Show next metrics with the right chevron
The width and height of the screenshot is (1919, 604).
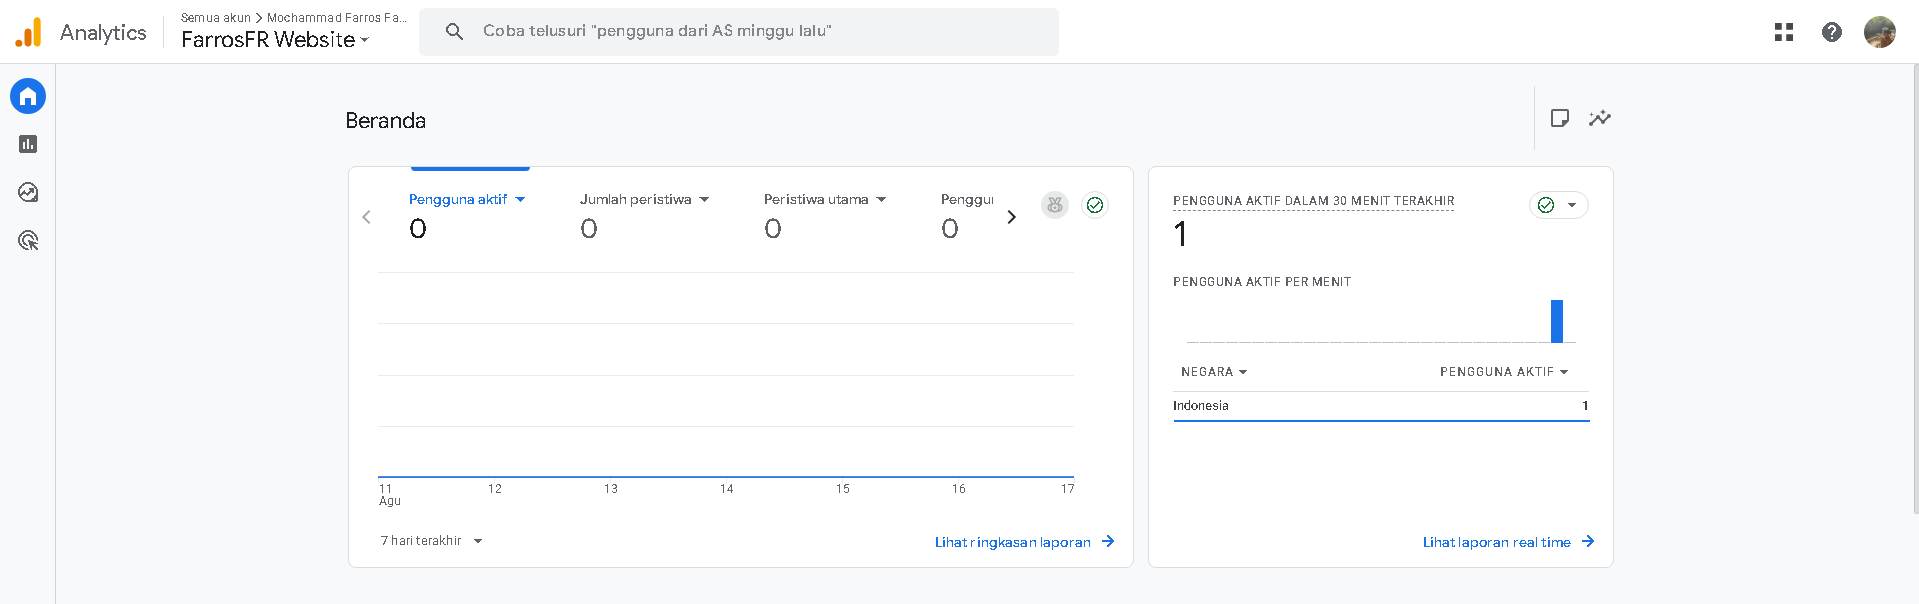click(x=1012, y=217)
